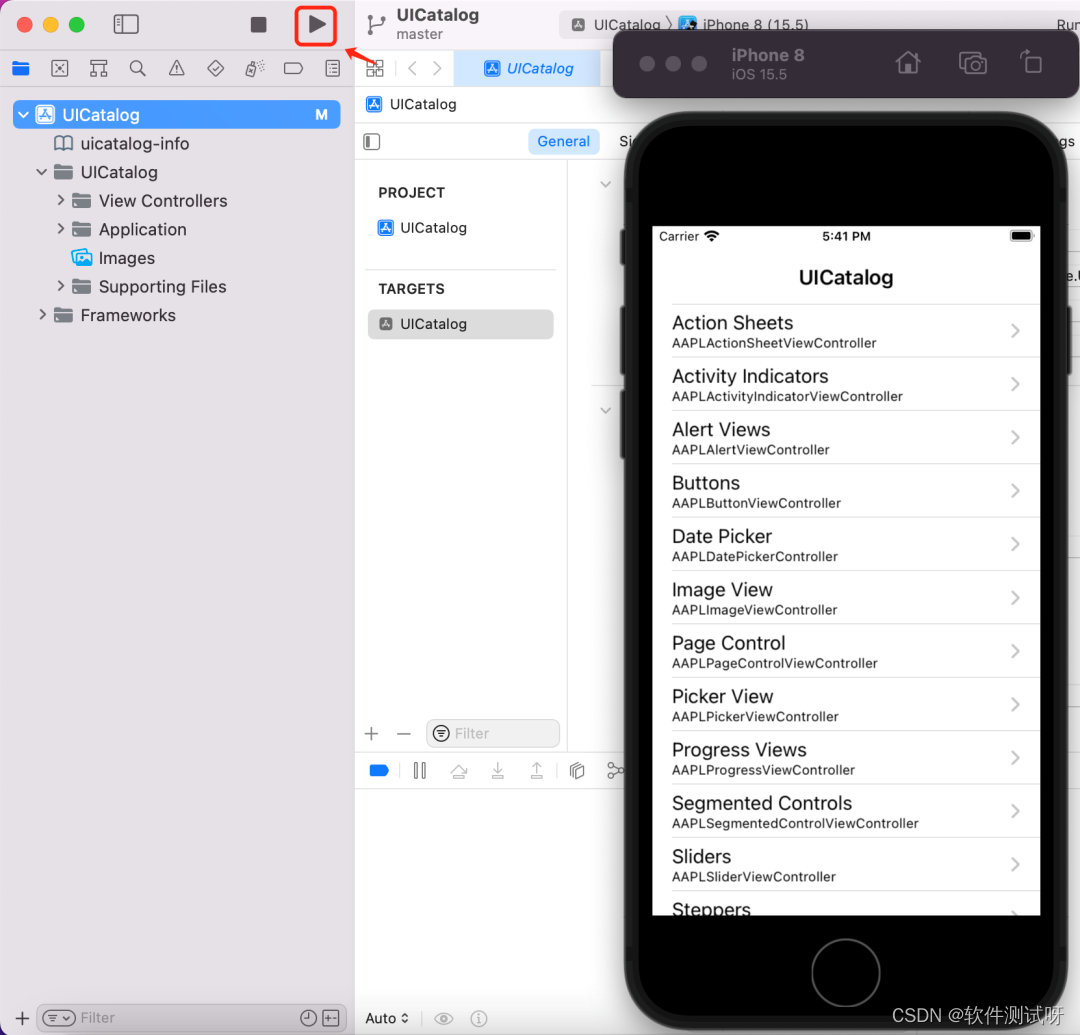Open Date Picker row in simulator
This screenshot has height=1035, width=1080.
click(846, 545)
